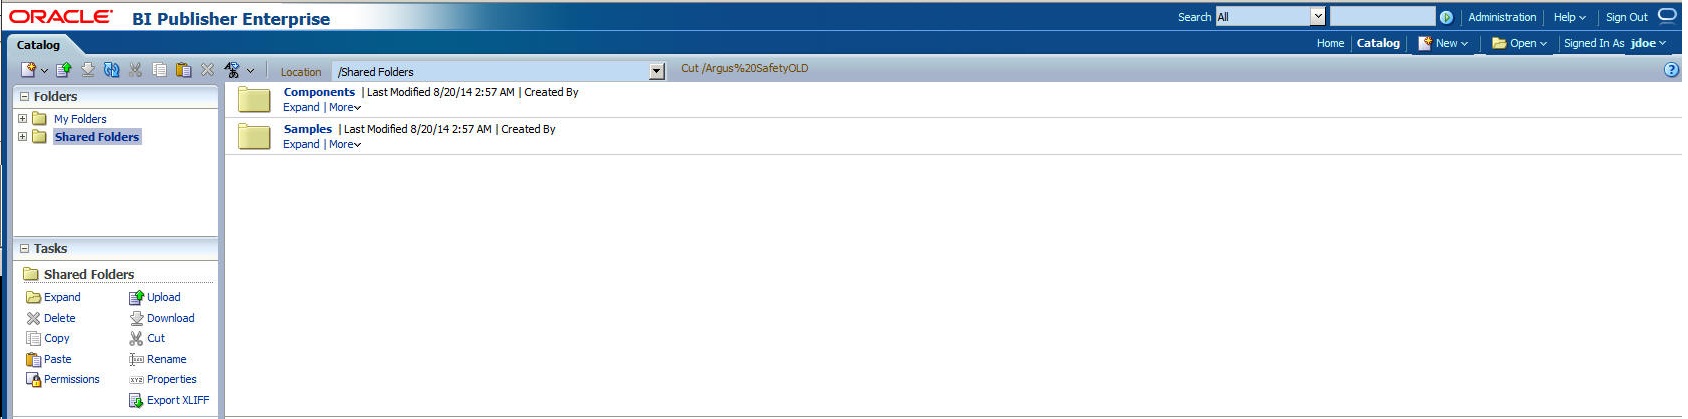
Task: Click Cut icon in Tasks panel
Action: (136, 338)
